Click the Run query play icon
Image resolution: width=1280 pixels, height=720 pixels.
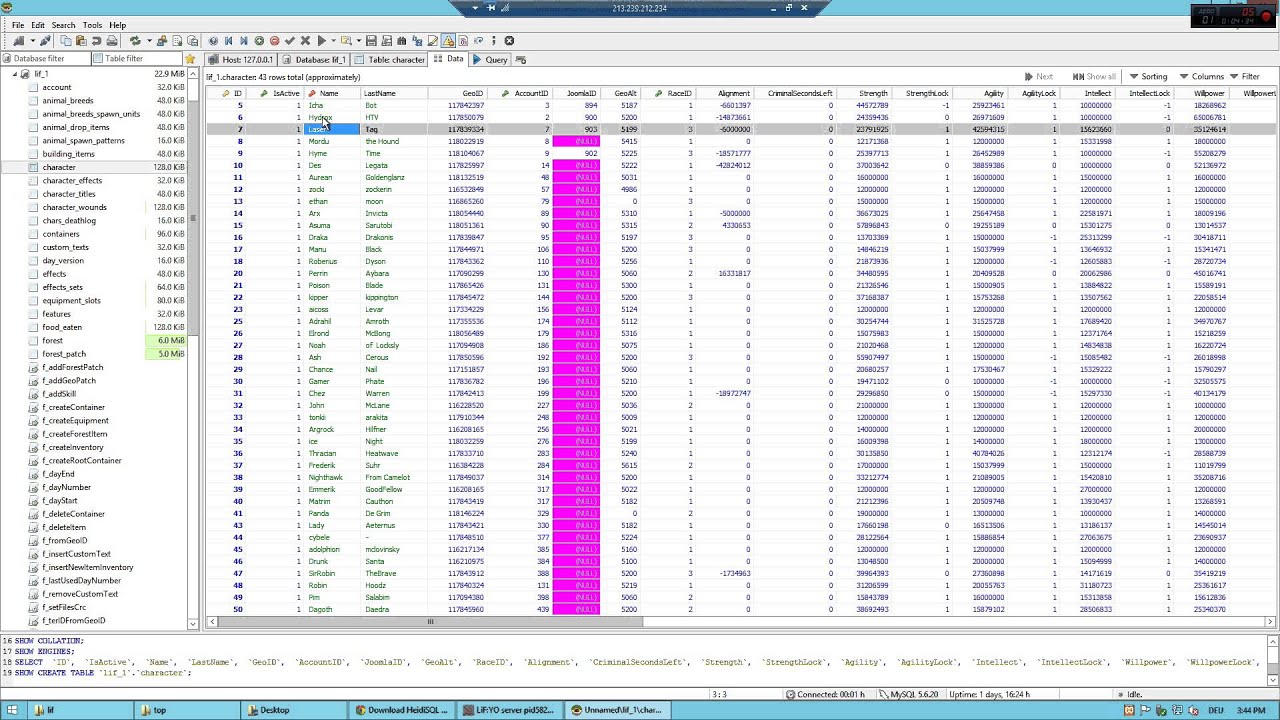(x=322, y=41)
